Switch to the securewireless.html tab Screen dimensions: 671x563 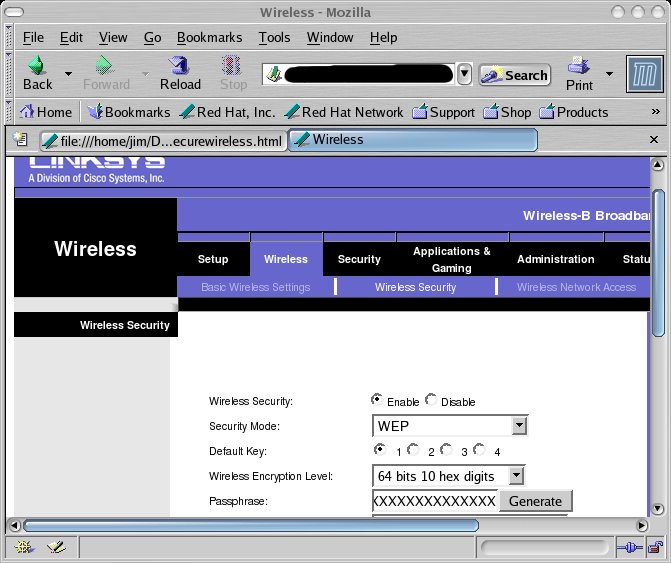(x=162, y=141)
